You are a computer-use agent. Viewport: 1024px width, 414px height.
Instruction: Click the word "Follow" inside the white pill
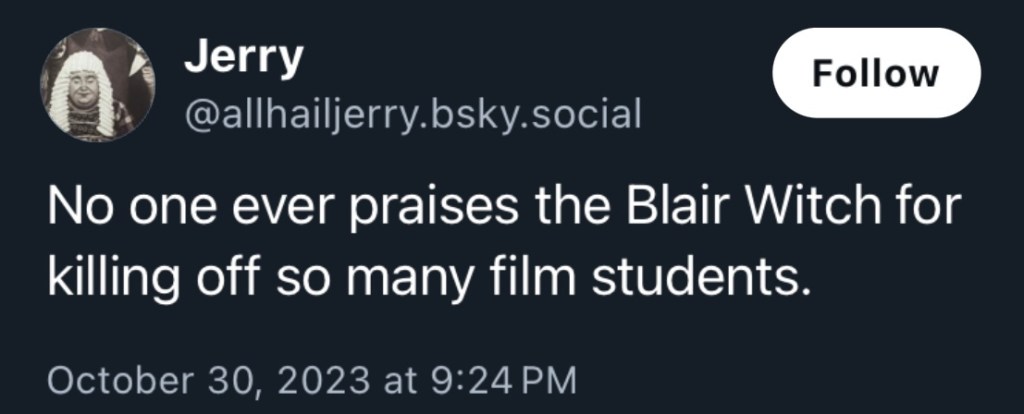coord(876,74)
